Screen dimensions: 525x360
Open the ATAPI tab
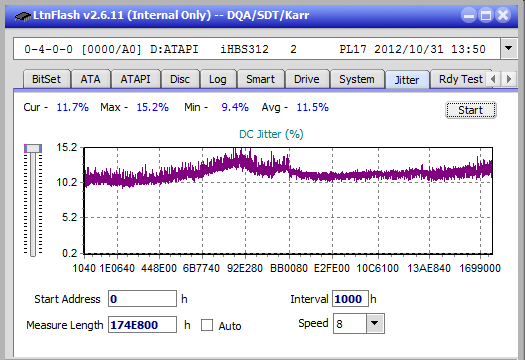tap(135, 79)
